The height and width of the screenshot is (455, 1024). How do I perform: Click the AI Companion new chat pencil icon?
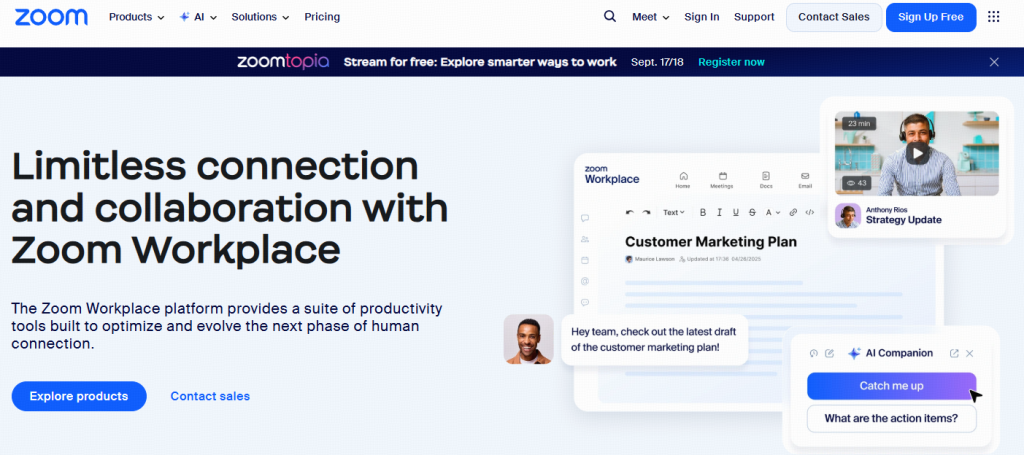(x=830, y=353)
